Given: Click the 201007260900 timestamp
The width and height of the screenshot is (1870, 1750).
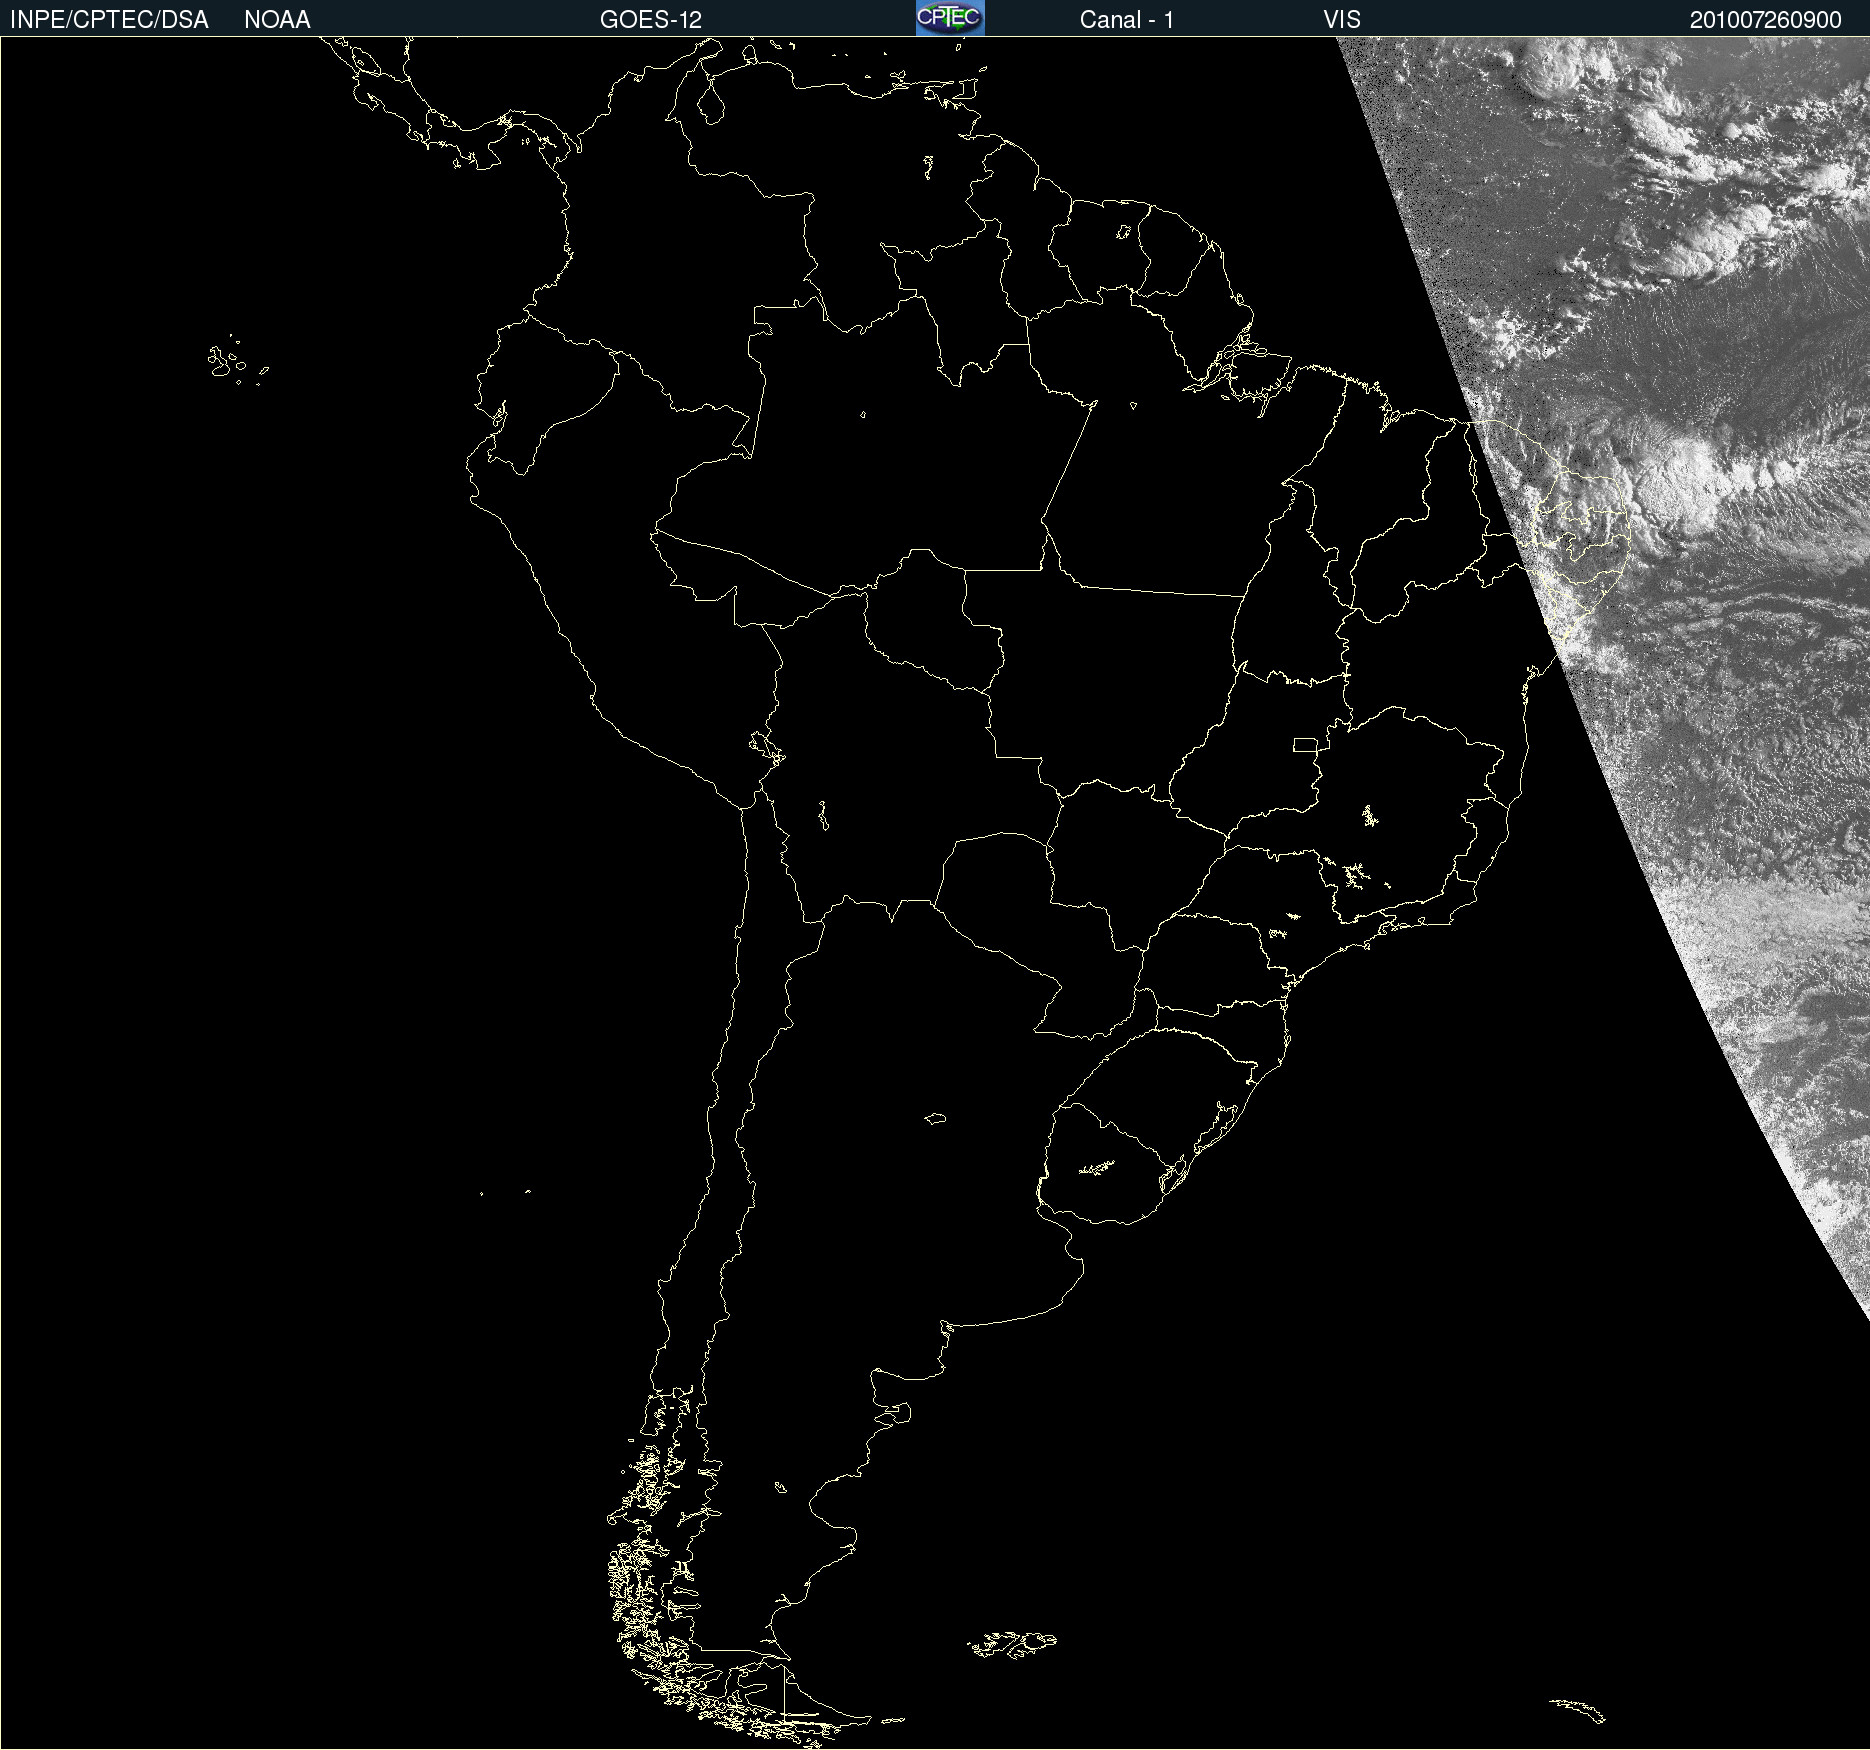Looking at the screenshot, I should [x=1766, y=20].
